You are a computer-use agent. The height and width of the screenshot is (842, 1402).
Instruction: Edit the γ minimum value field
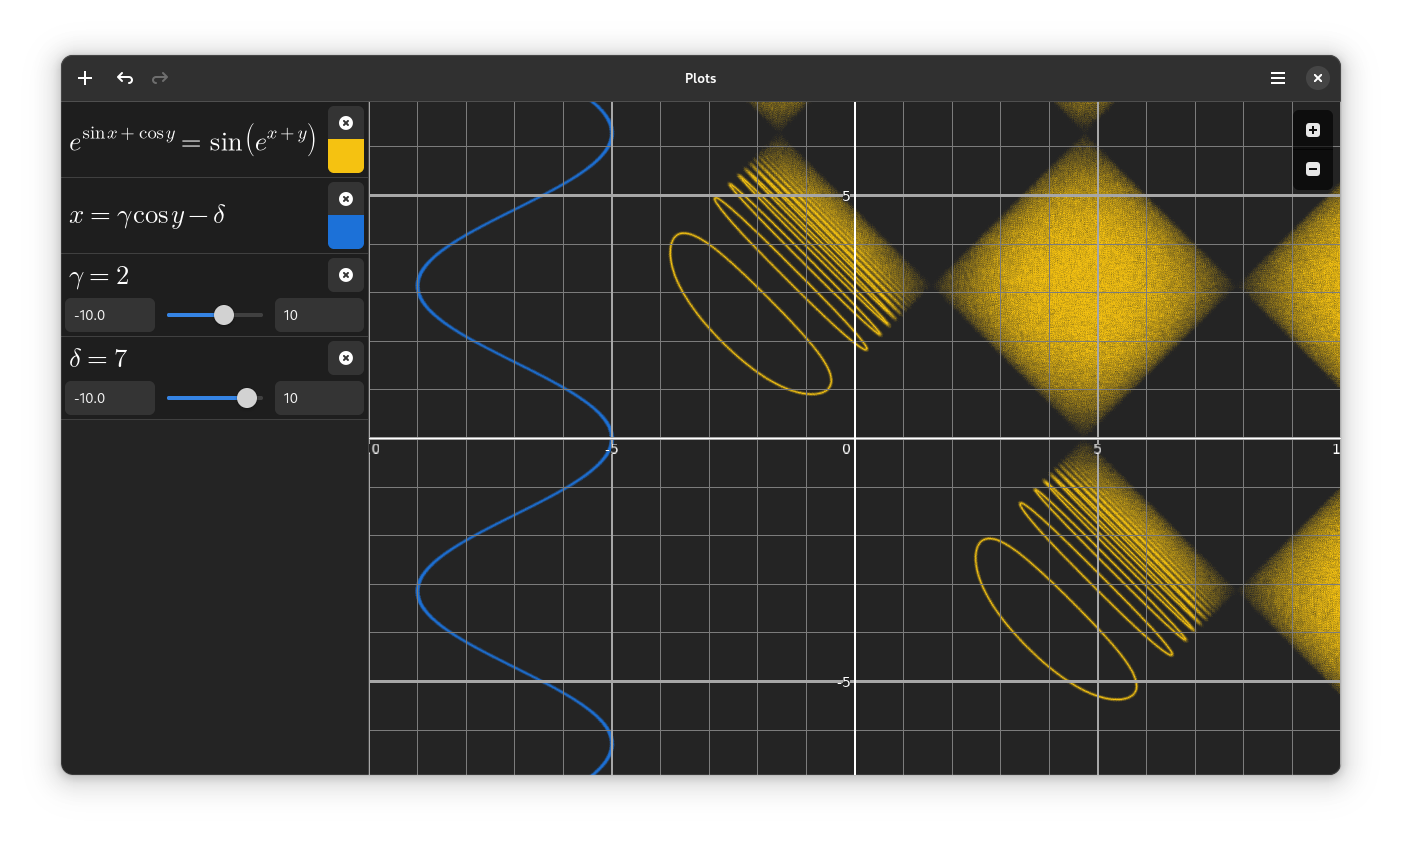109,314
